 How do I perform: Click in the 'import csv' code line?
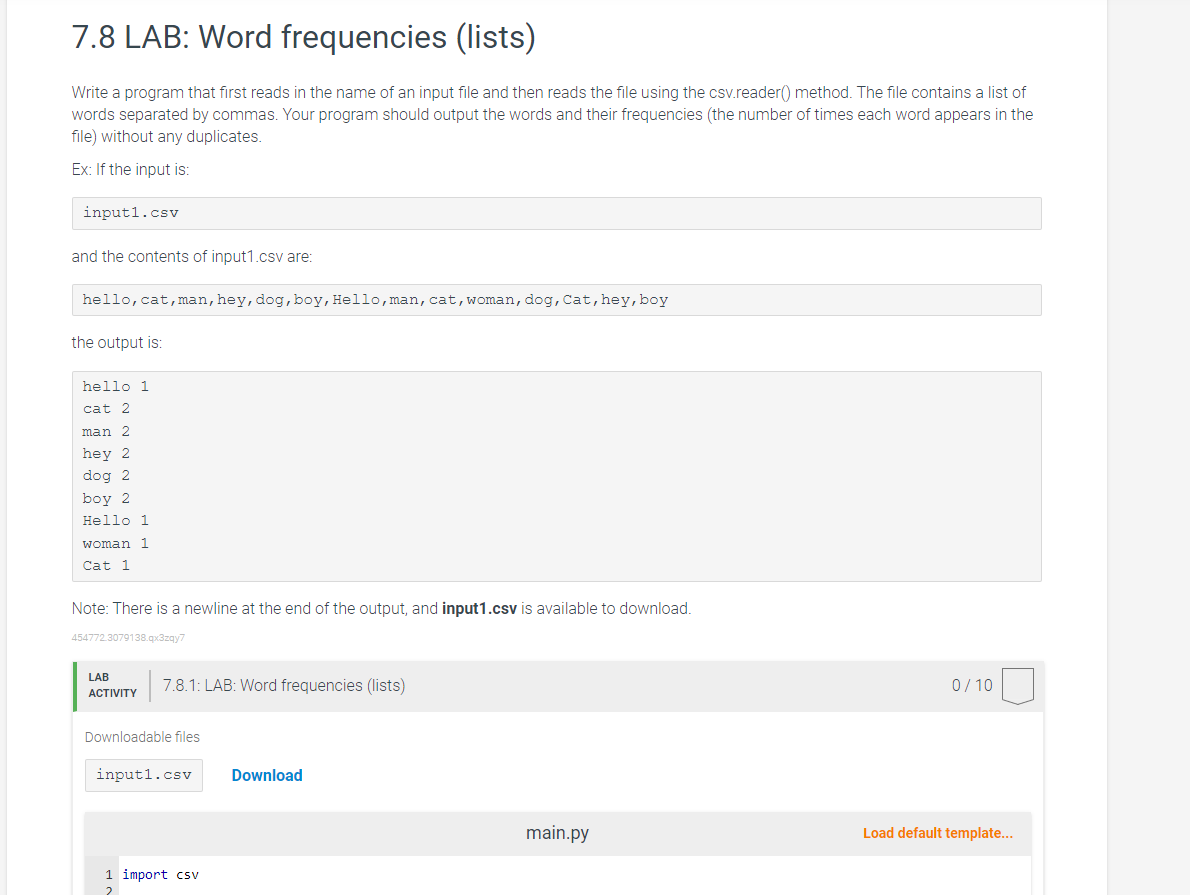pos(160,875)
